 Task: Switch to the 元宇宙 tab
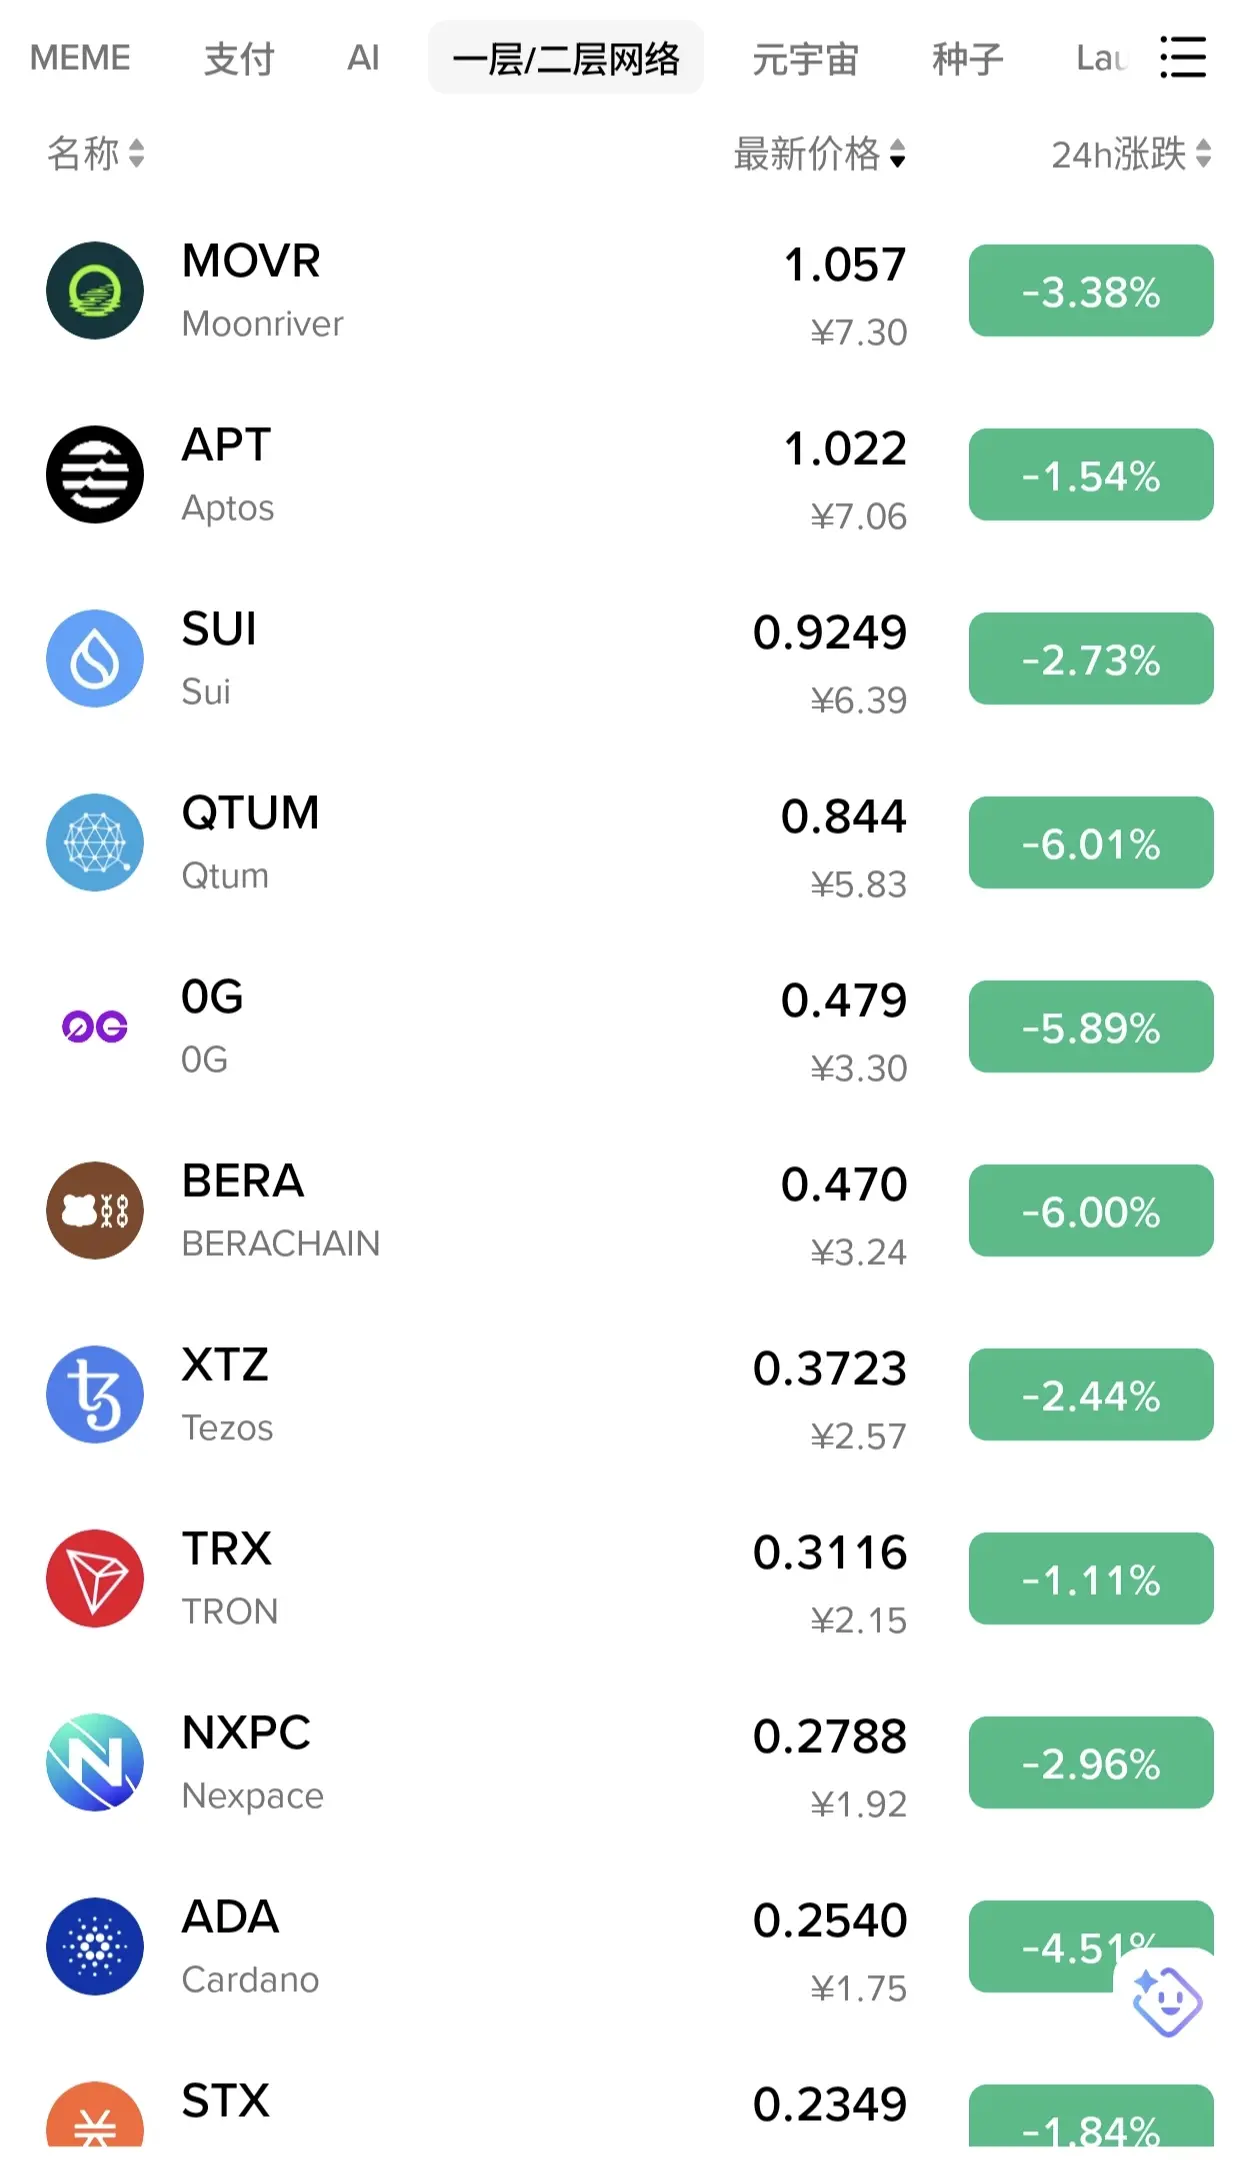pos(805,58)
